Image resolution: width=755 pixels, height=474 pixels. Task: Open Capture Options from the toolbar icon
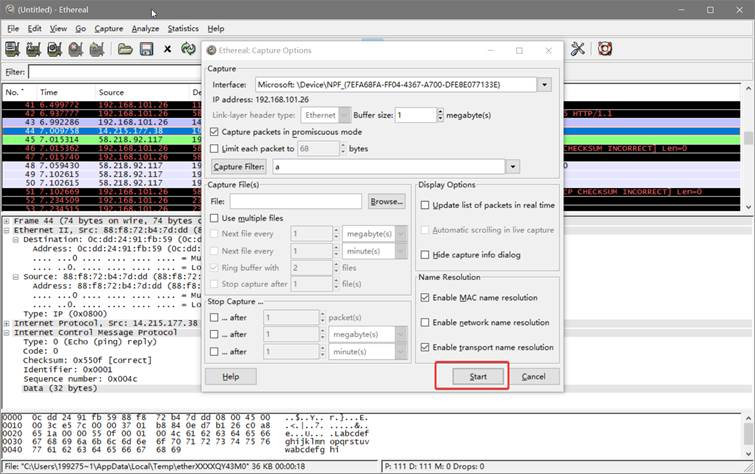(33, 49)
